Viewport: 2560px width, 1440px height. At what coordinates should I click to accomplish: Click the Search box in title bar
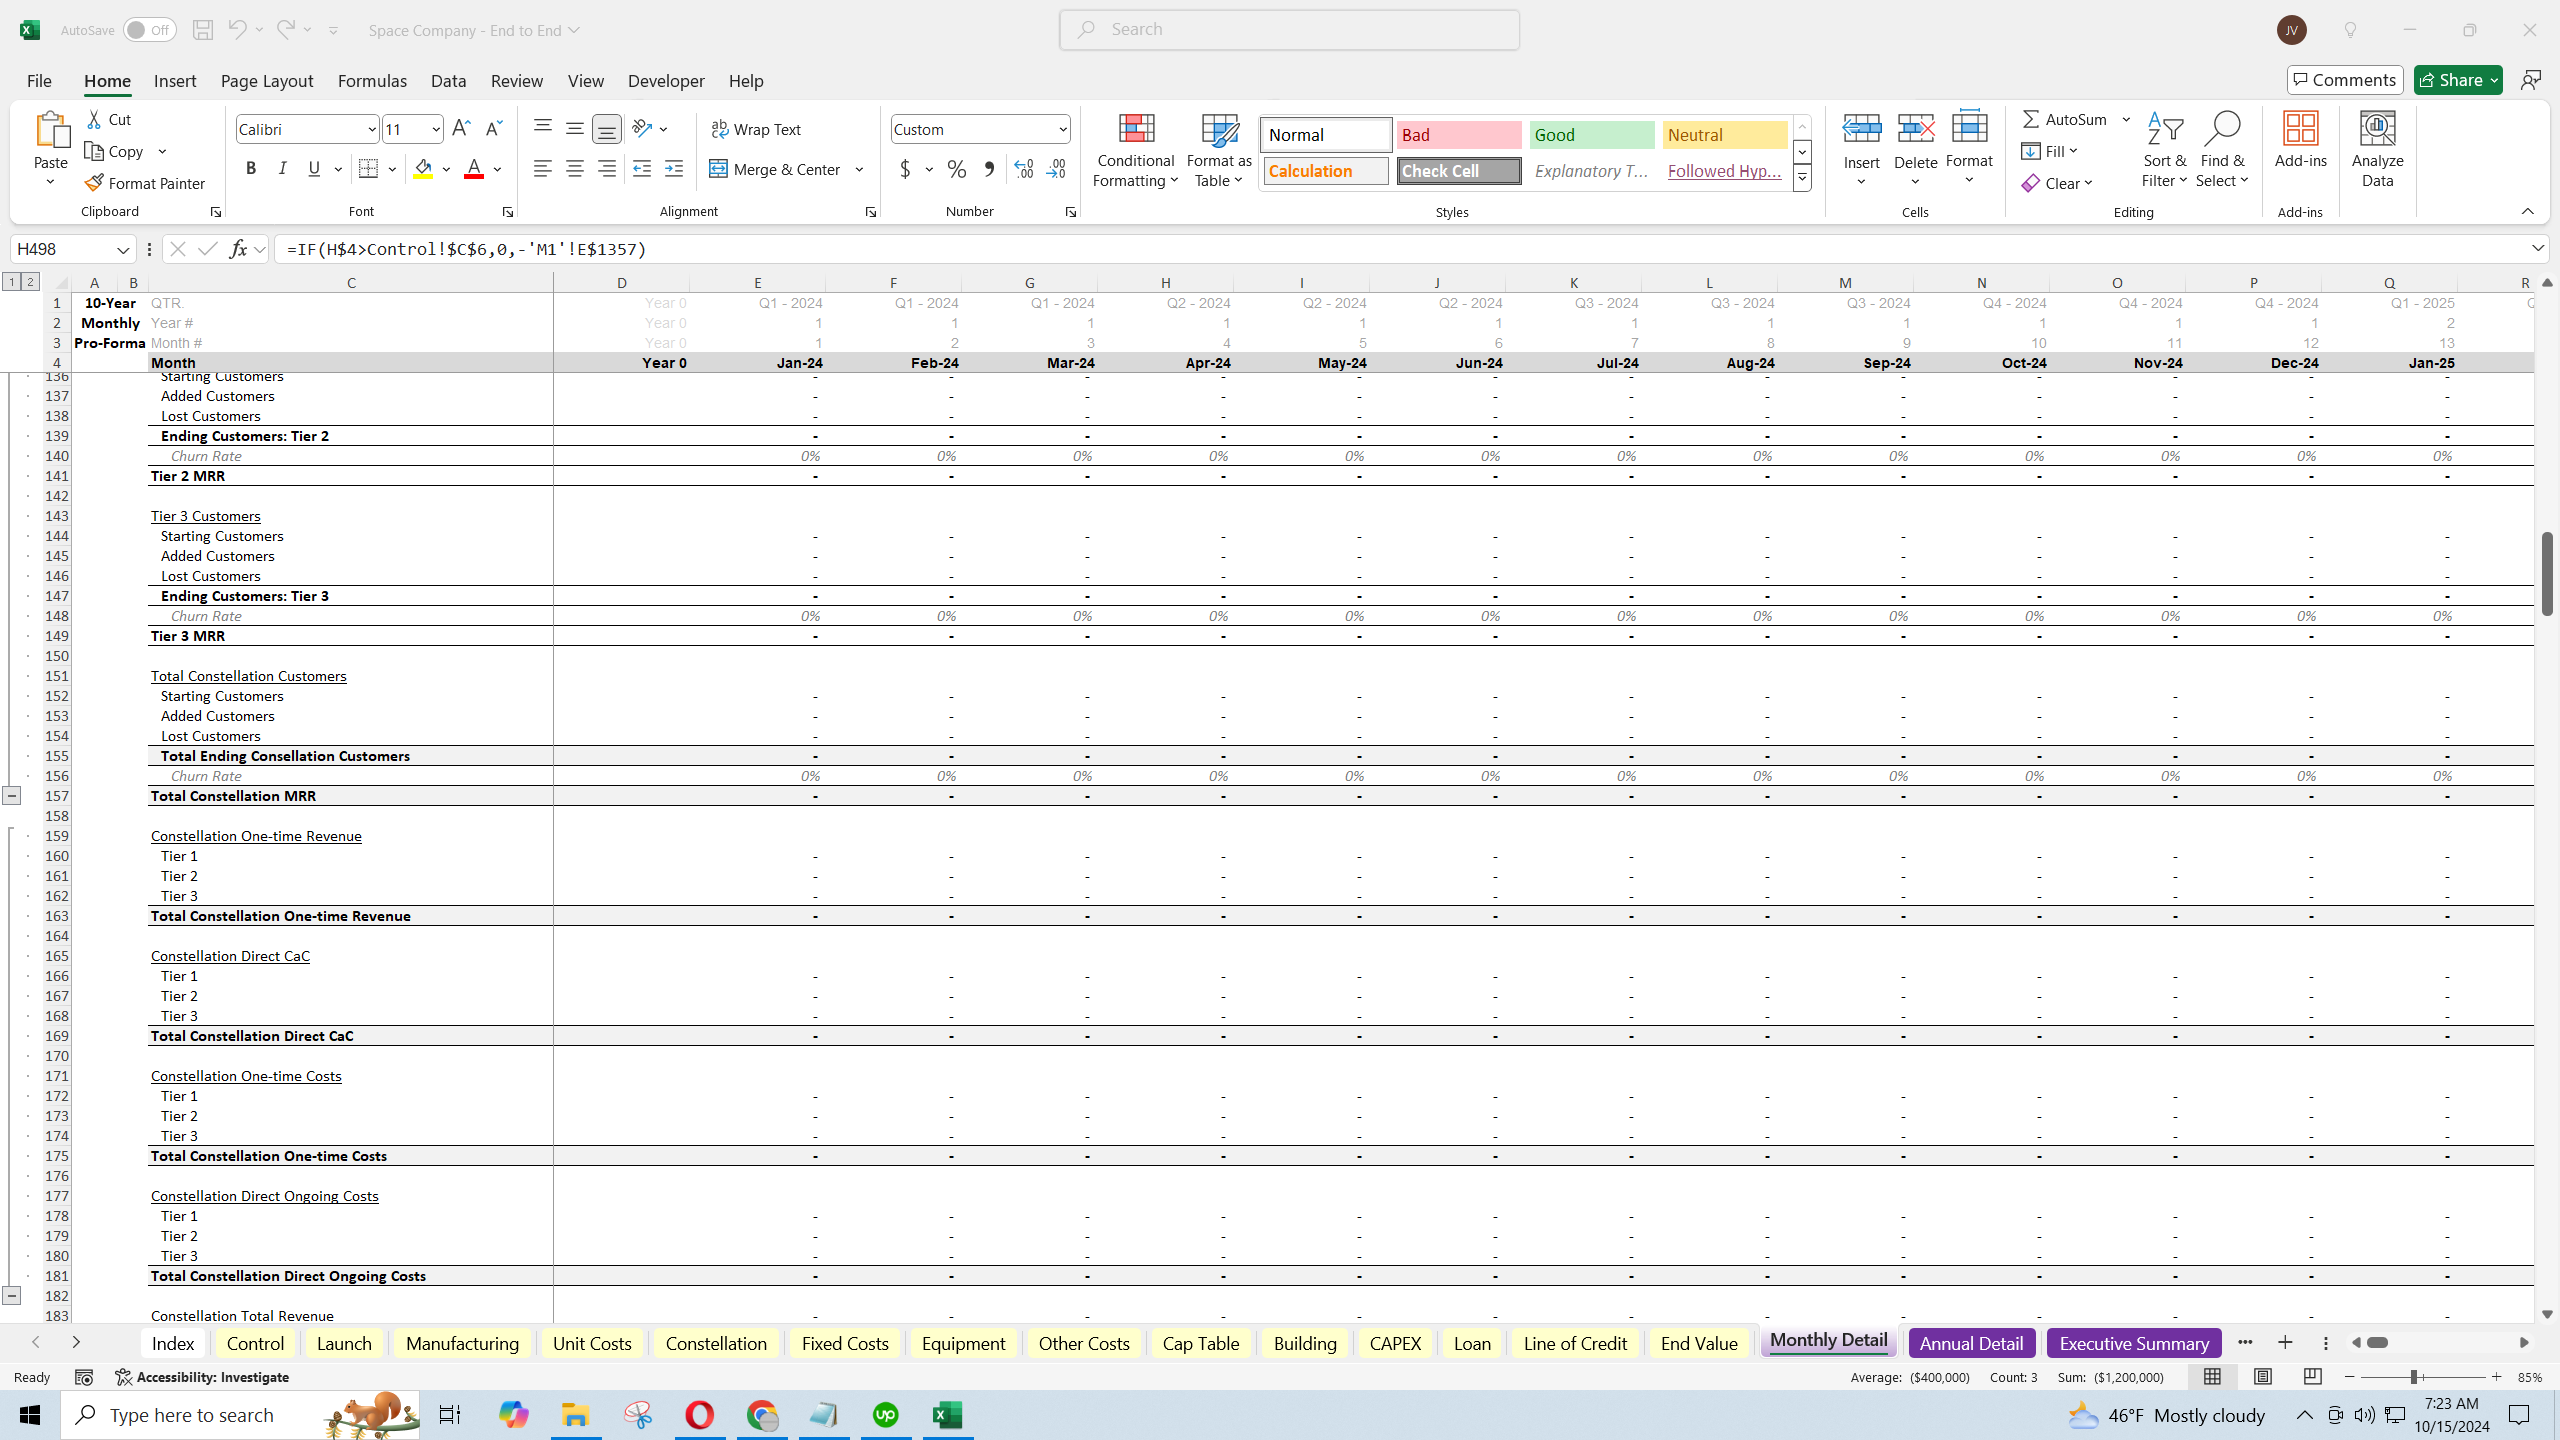coord(1290,30)
